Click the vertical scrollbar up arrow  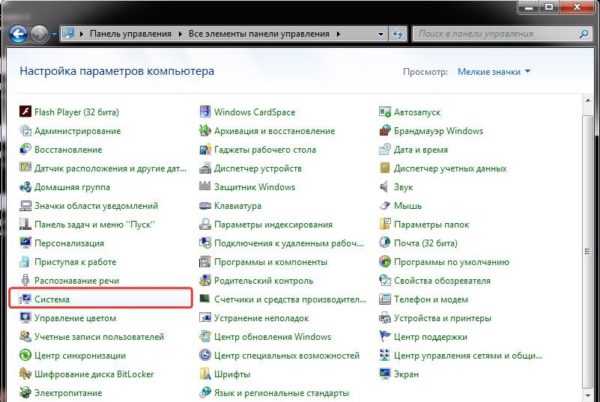coord(587,100)
